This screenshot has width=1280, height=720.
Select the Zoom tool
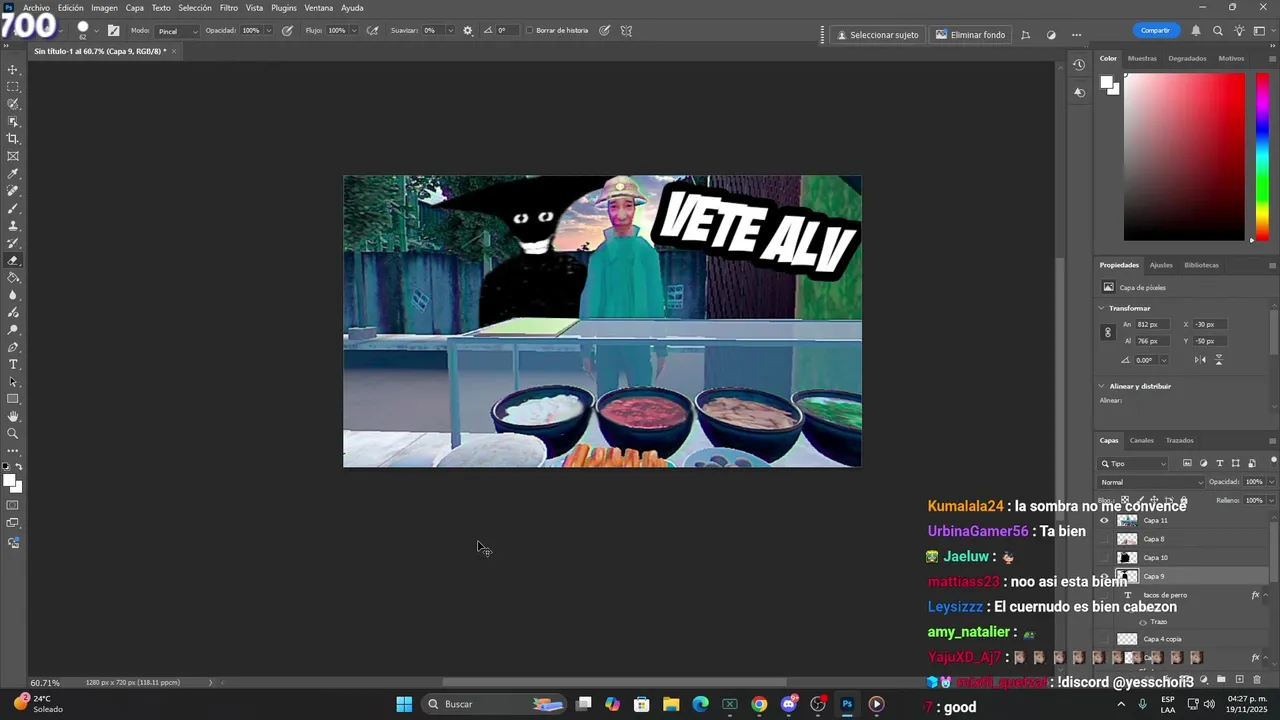pos(13,434)
